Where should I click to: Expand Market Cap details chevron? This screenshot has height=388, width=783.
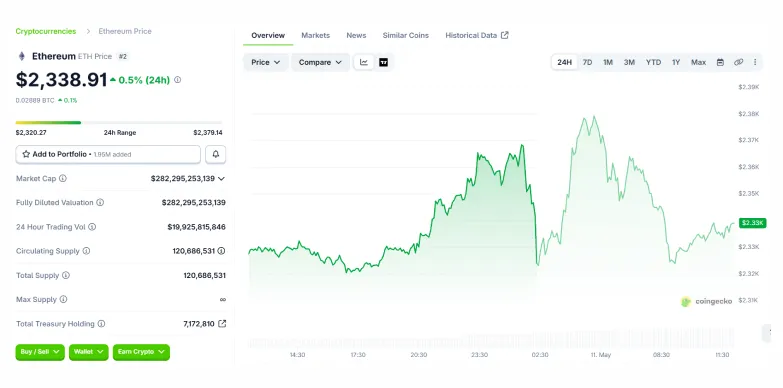(222, 178)
